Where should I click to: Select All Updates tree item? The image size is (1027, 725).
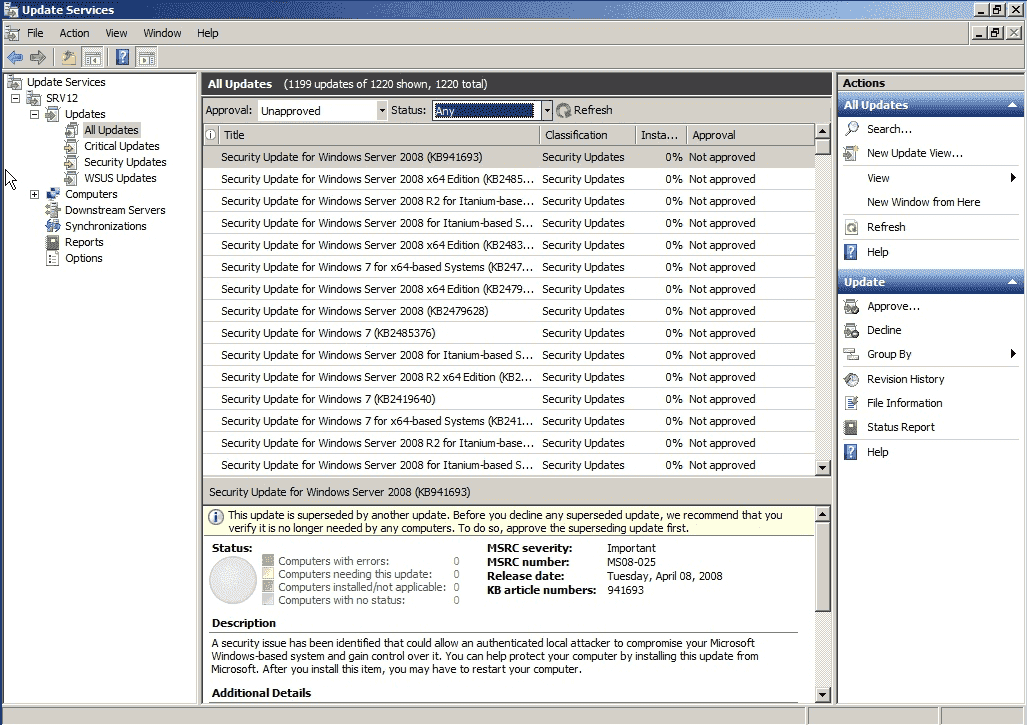click(111, 130)
